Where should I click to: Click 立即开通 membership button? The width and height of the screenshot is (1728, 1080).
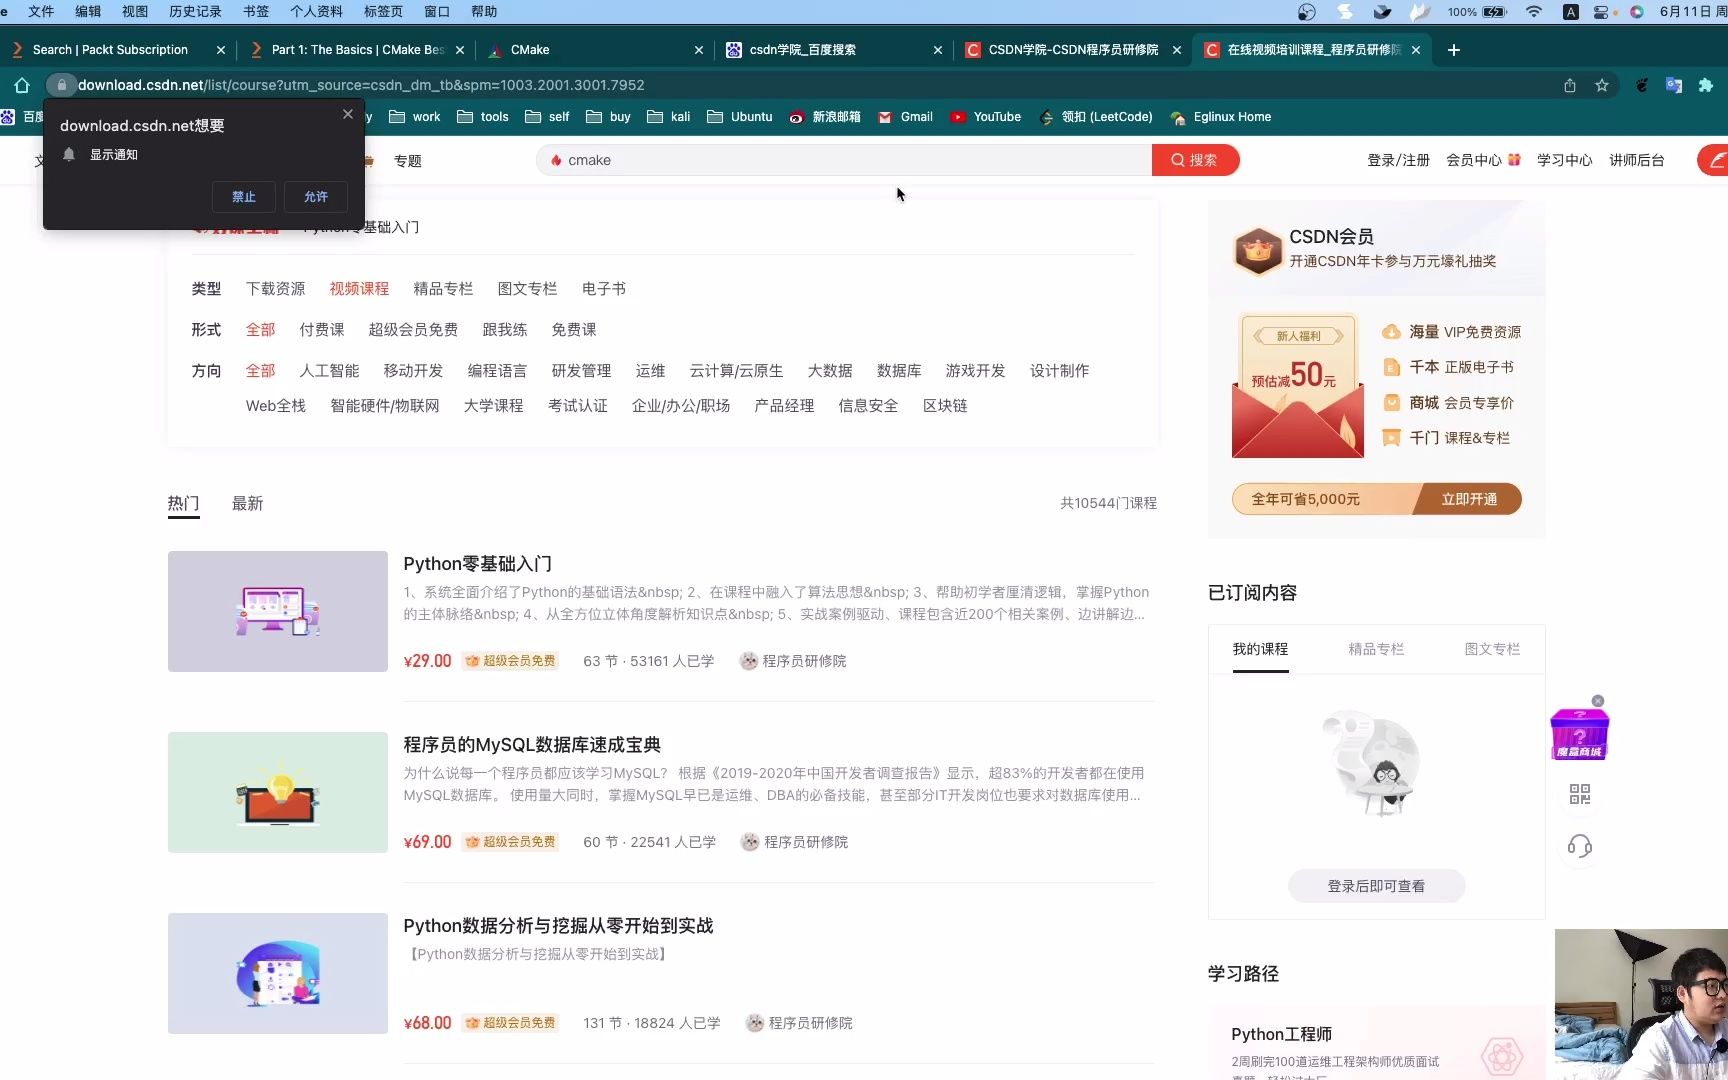point(1469,499)
